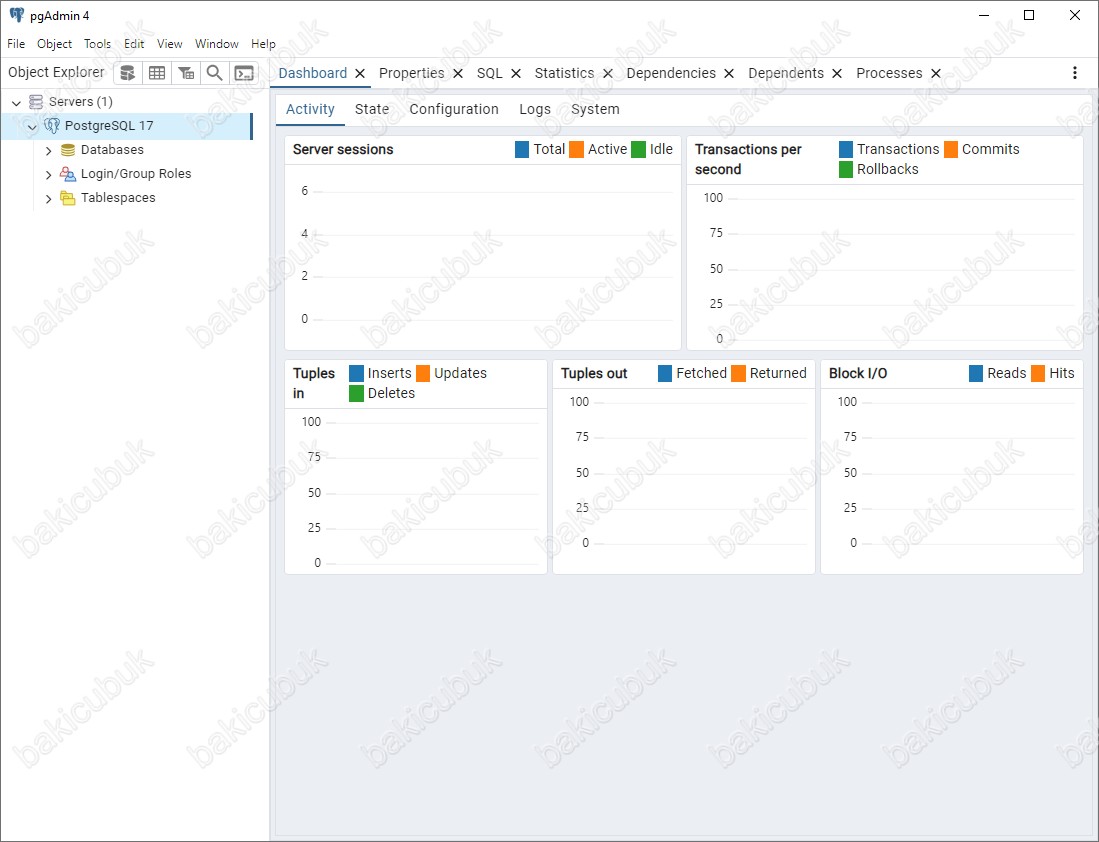
Task: Click the Servers group icon
Action: tap(36, 102)
